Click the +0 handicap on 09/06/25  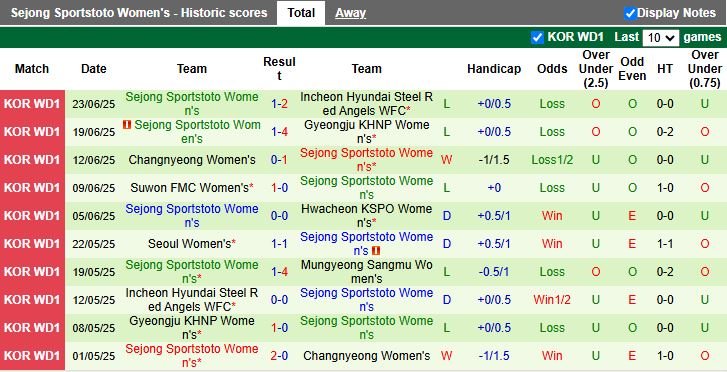494,188
